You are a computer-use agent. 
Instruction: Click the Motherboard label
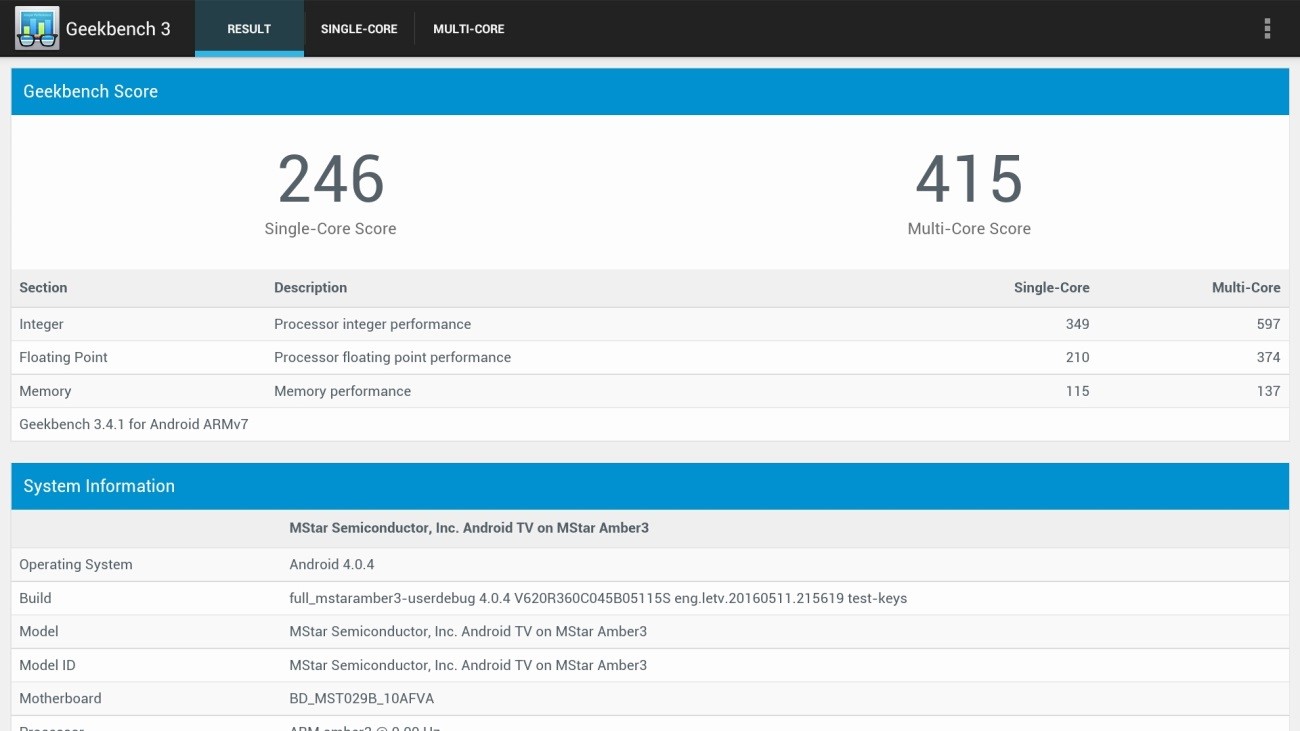(x=60, y=698)
